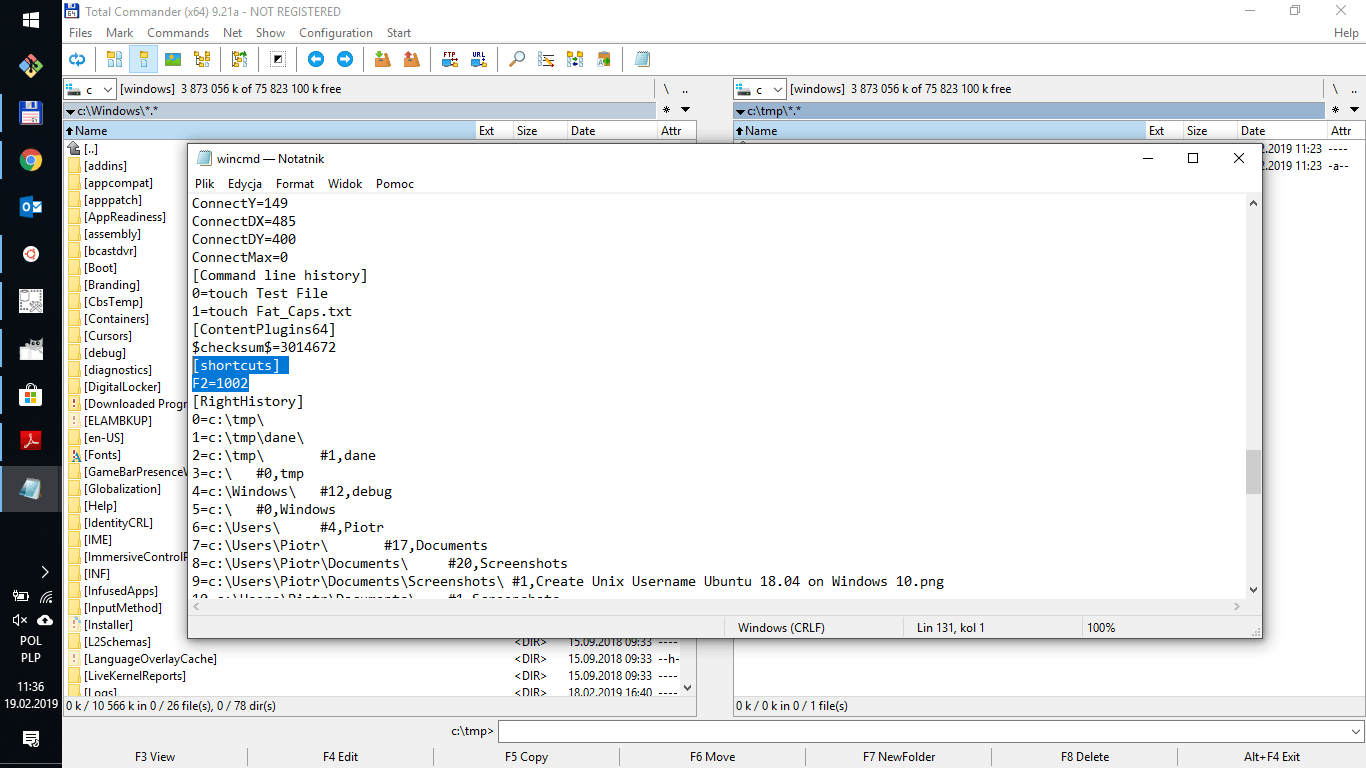The width and height of the screenshot is (1366, 768).
Task: Click the F7 NewFolder button
Action: 899,757
